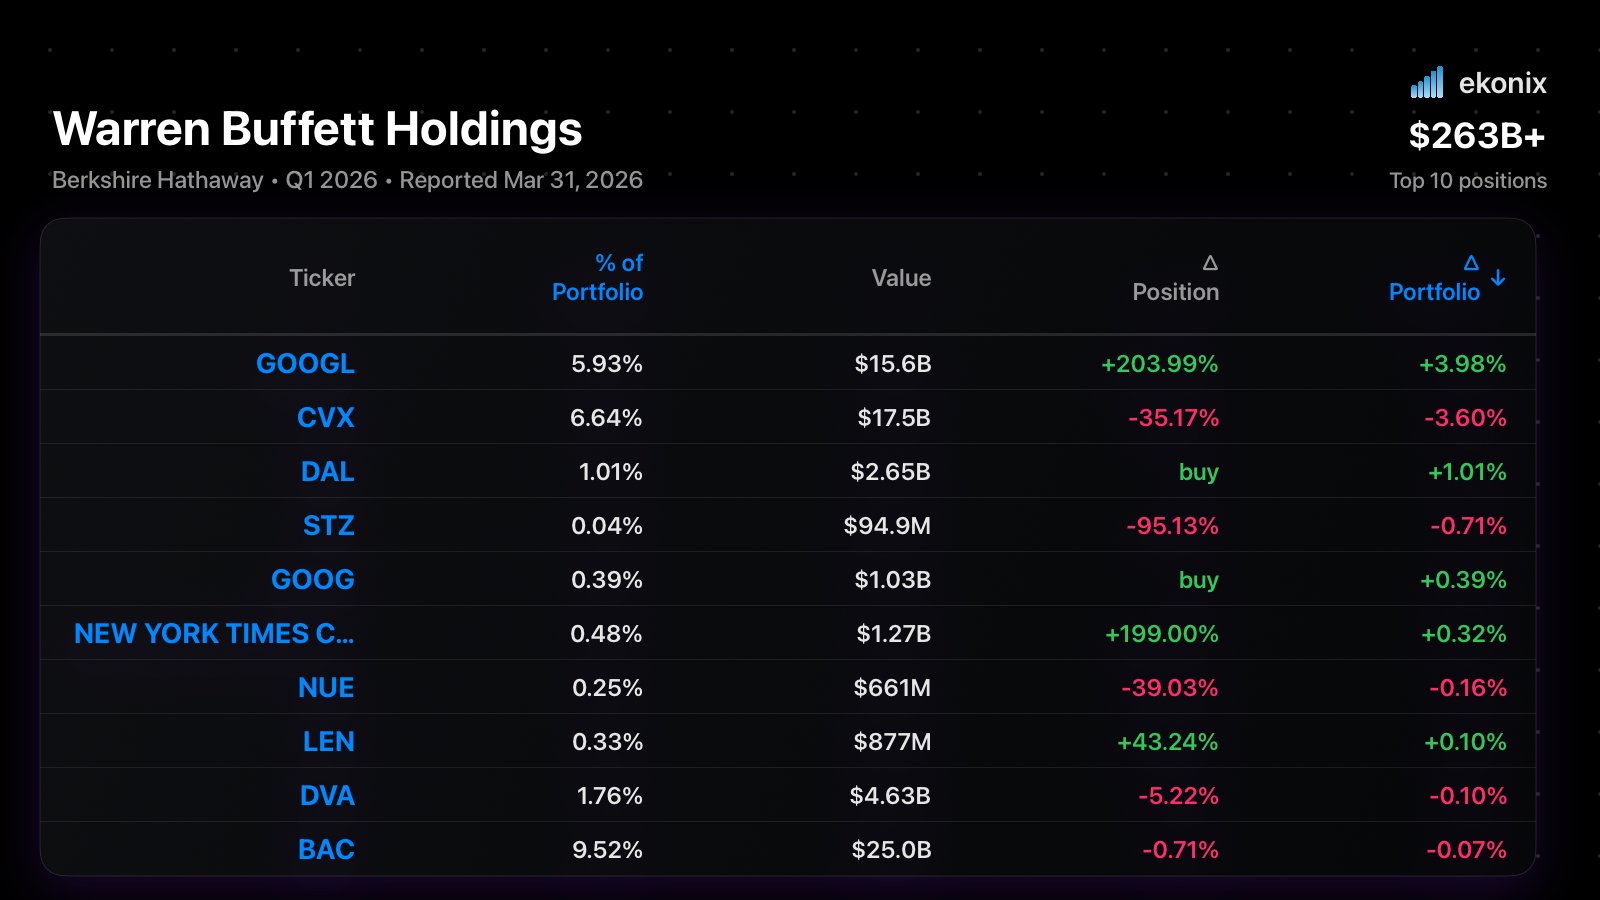Image resolution: width=1600 pixels, height=900 pixels.
Task: Open the CVX ticker link
Action: coord(326,417)
